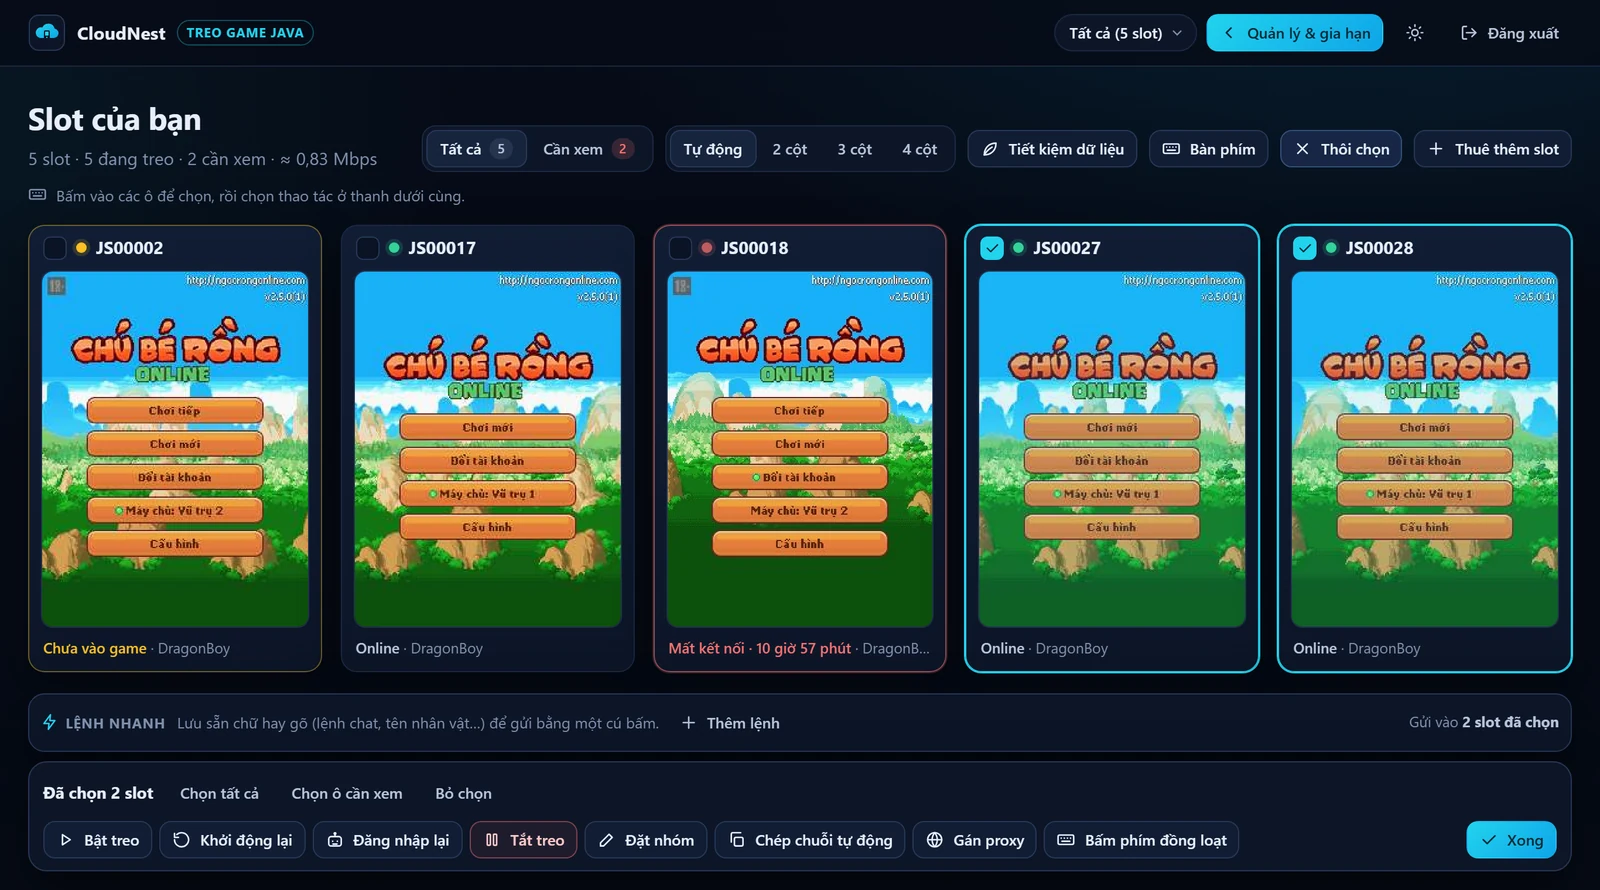The width and height of the screenshot is (1600, 890).
Task: Click the screen badge icon in JS00018 preview
Action: [x=682, y=286]
